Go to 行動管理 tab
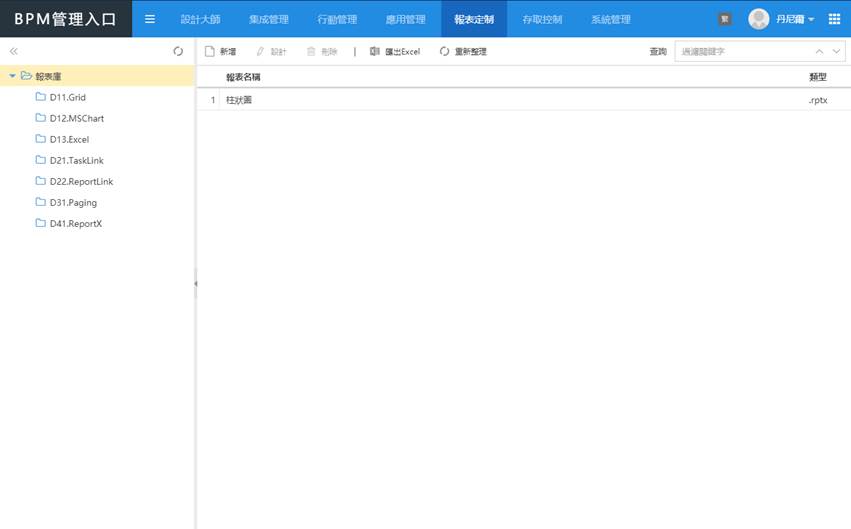Viewport: 851px width, 529px height. (337, 20)
